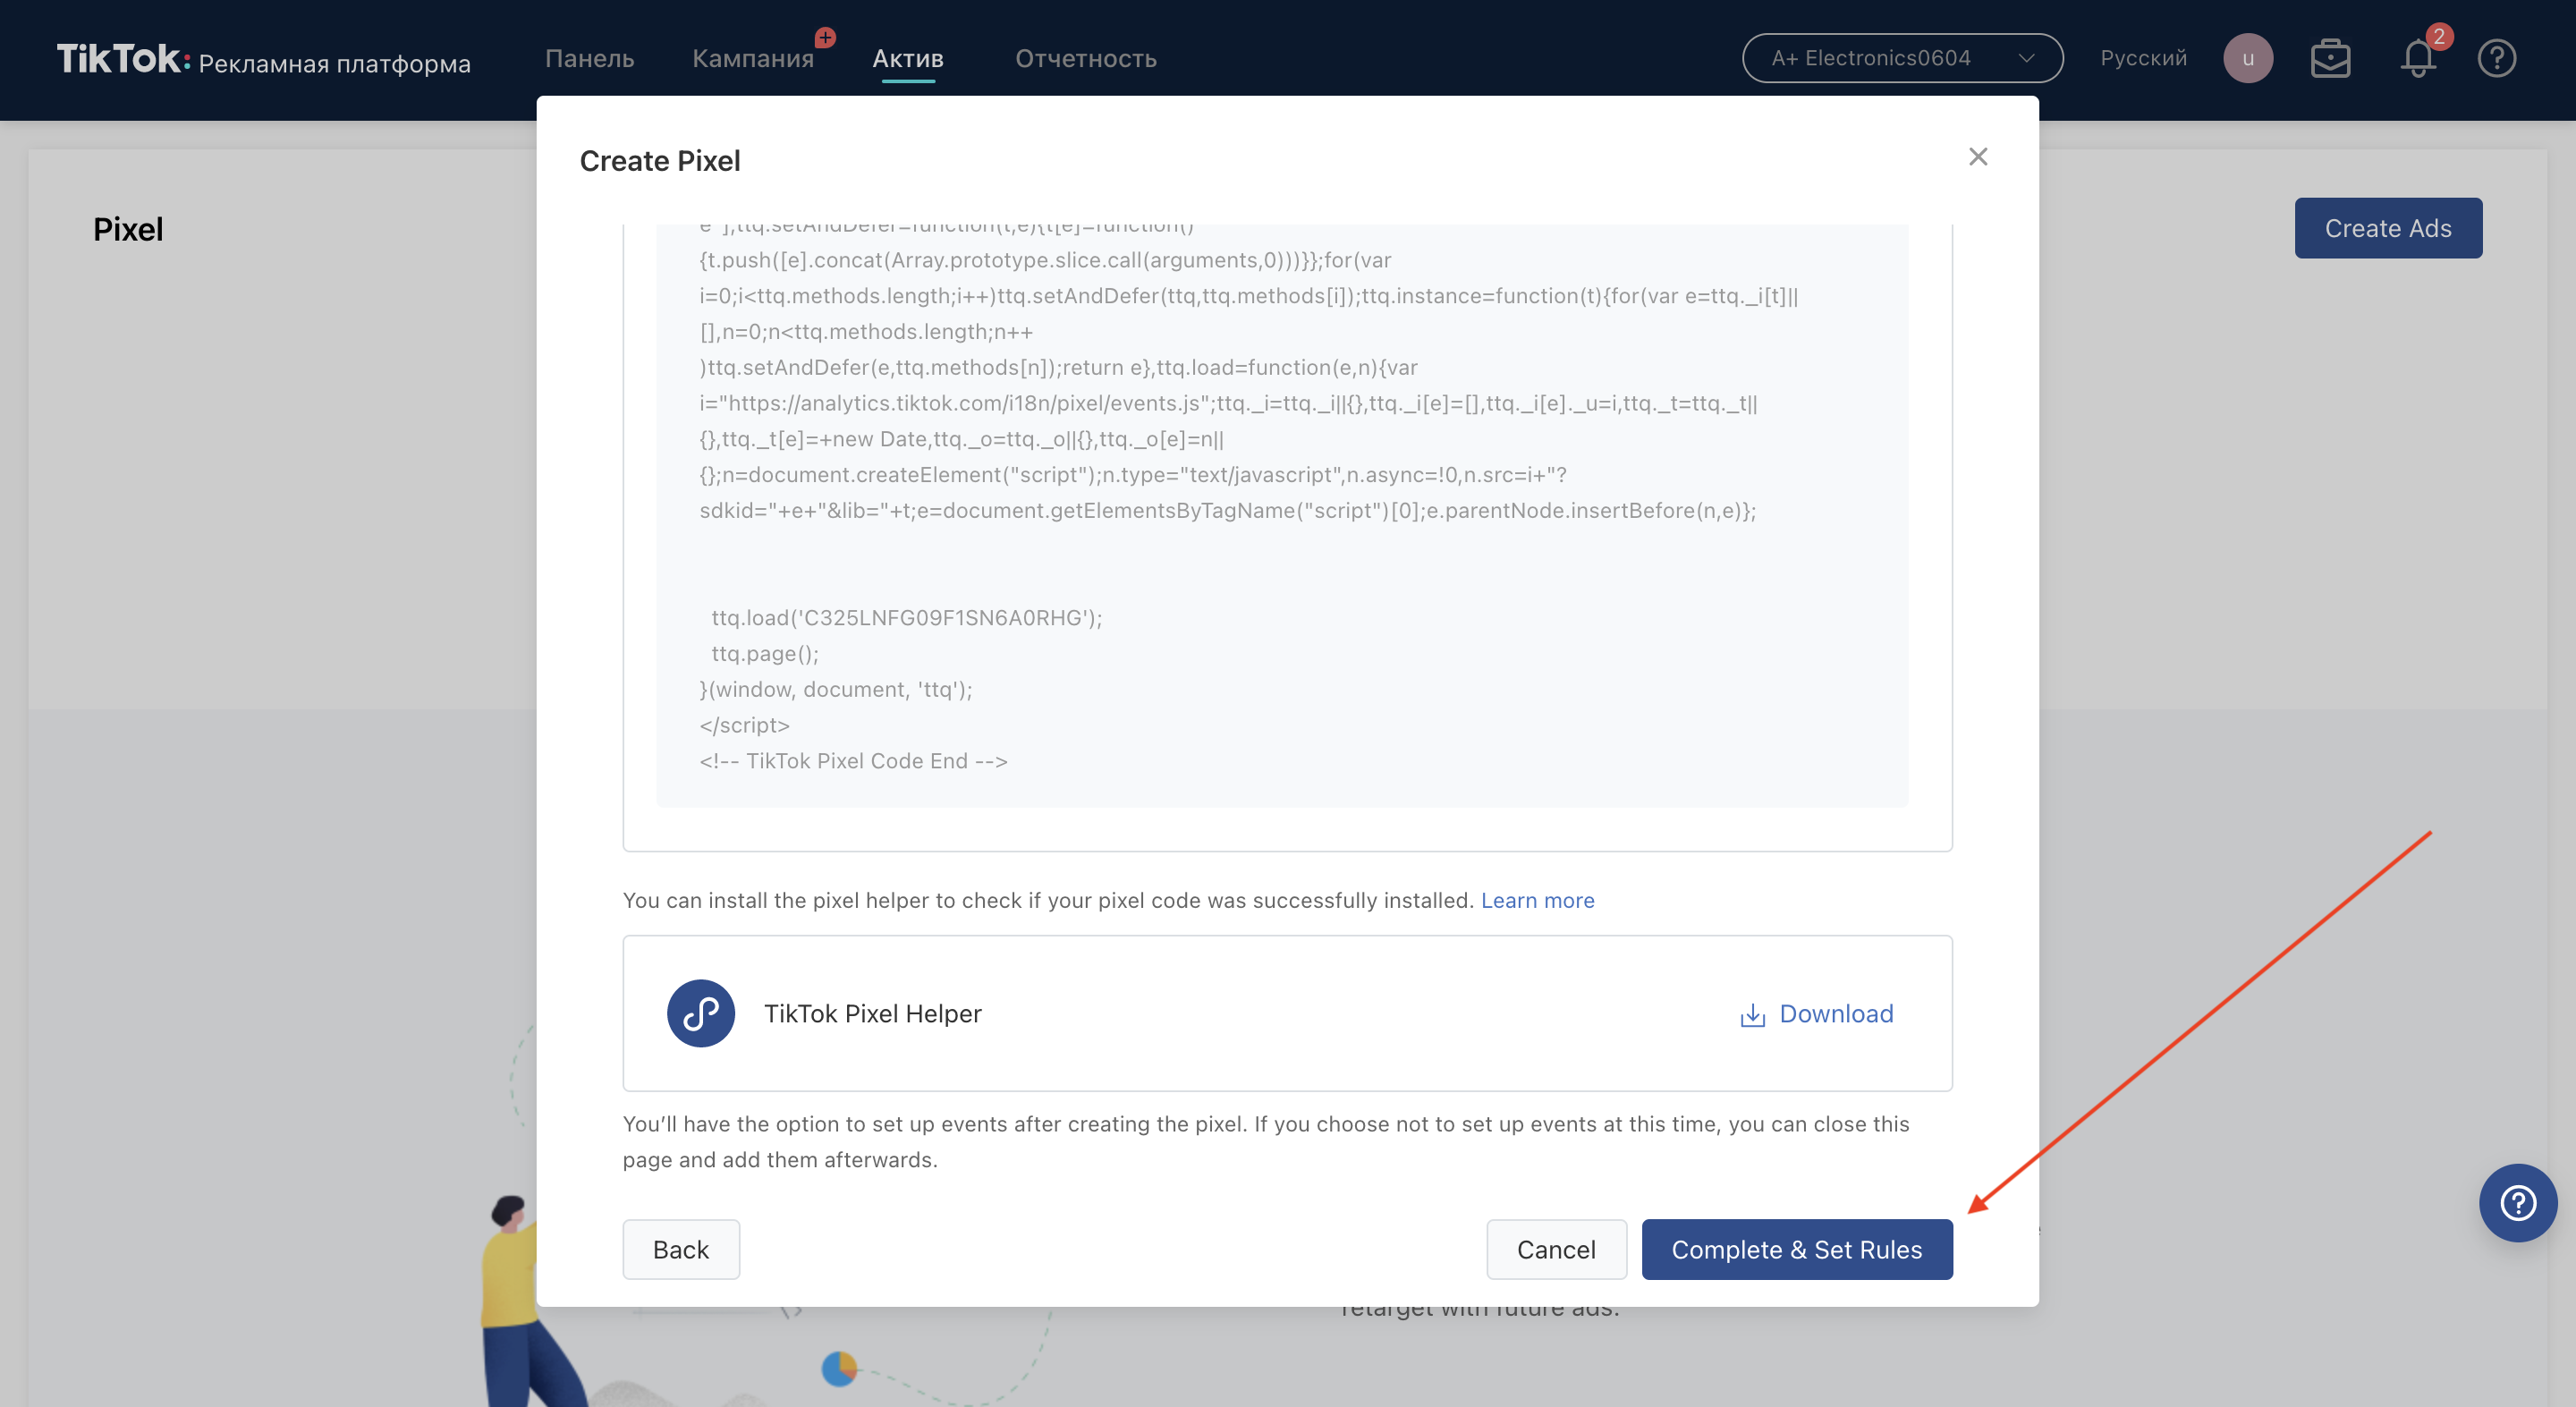Click the TikTok Pixel Code End comment
This screenshot has width=2576, height=1407.
point(853,761)
